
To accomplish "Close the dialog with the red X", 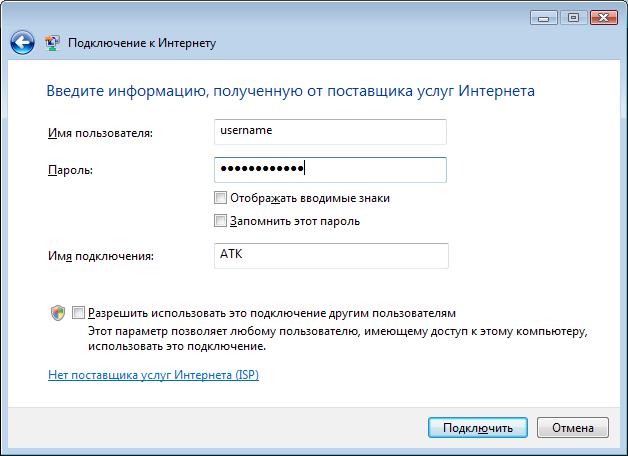I will coord(604,18).
